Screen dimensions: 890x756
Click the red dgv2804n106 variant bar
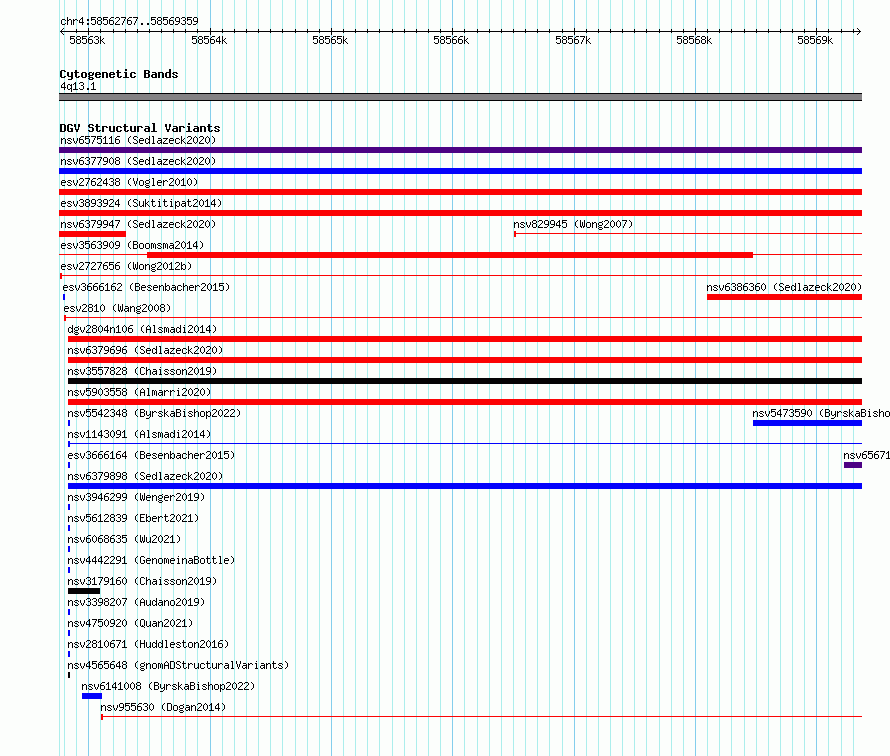465,339
